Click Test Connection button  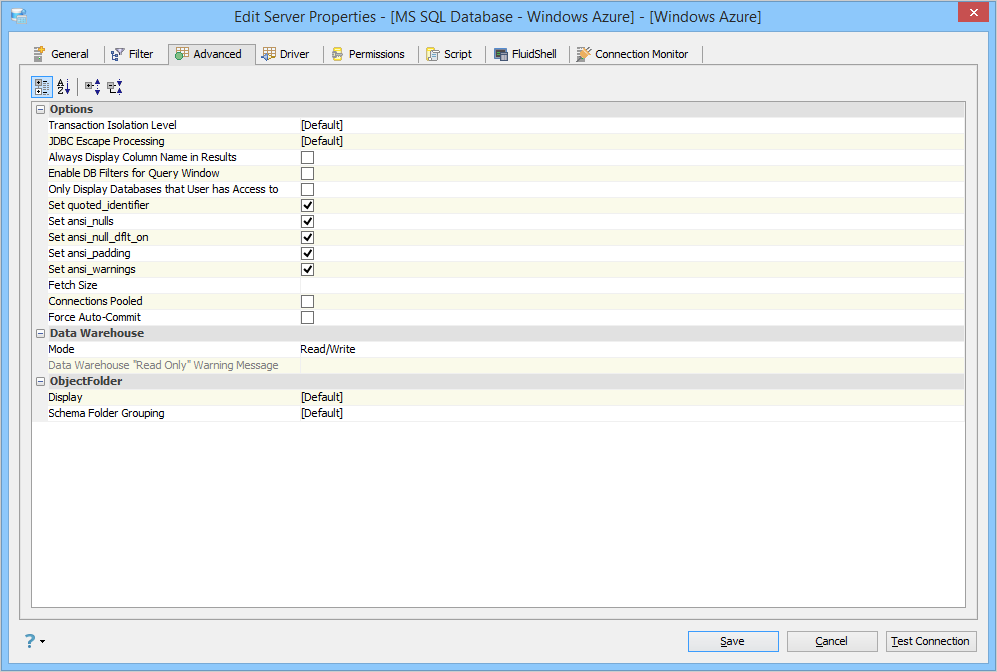click(x=931, y=641)
